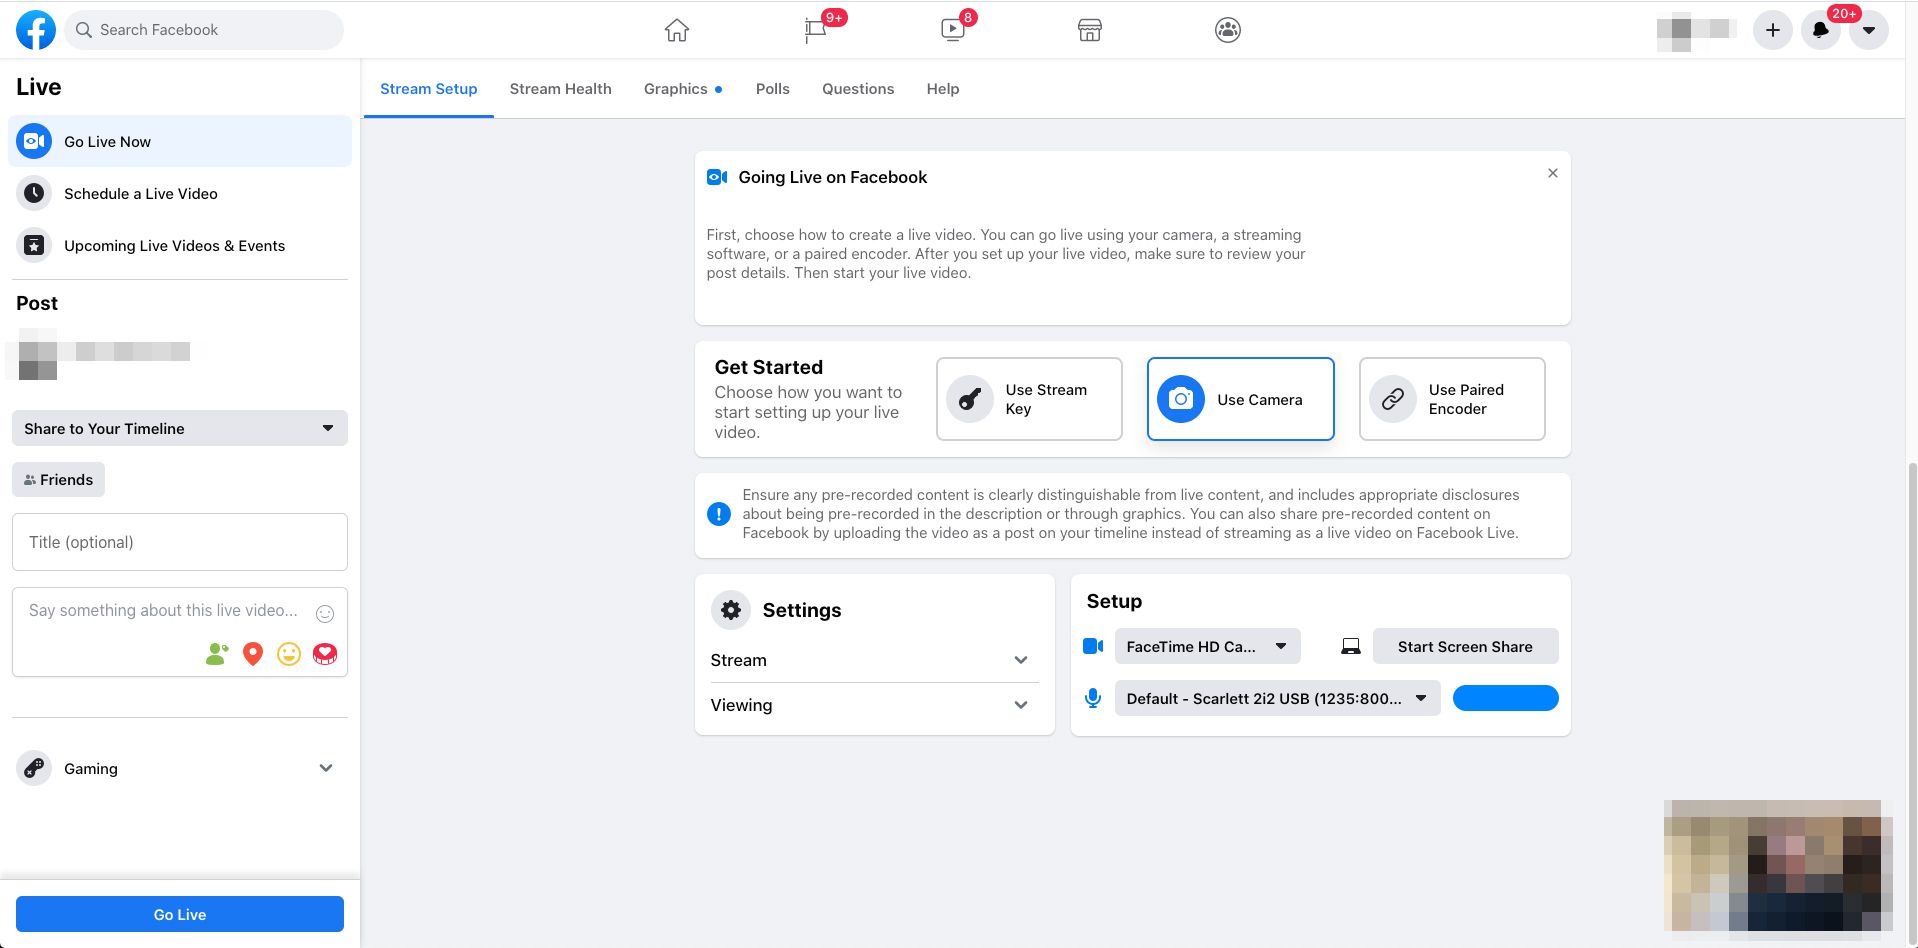This screenshot has width=1918, height=948.
Task: Switch to the Stream Setup tab
Action: tap(429, 89)
